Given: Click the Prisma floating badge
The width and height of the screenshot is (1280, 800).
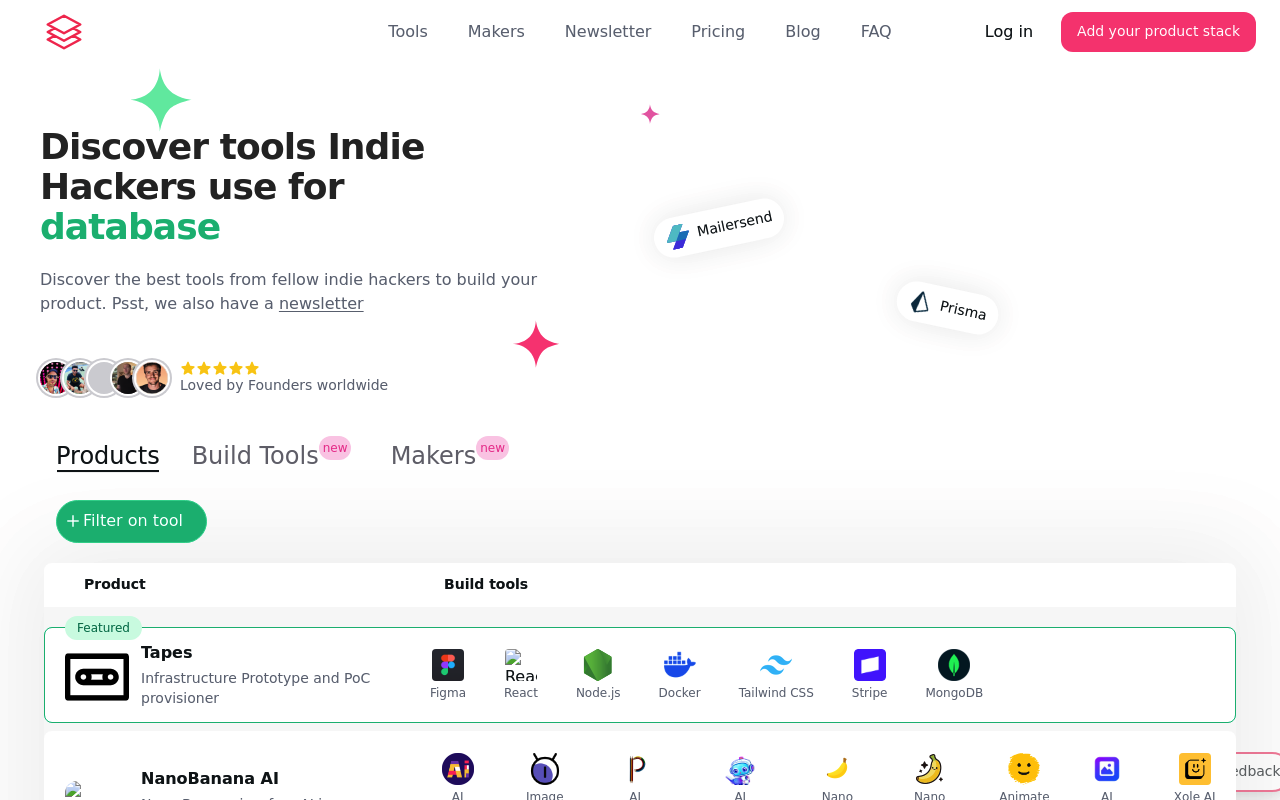Looking at the screenshot, I should point(948,307).
